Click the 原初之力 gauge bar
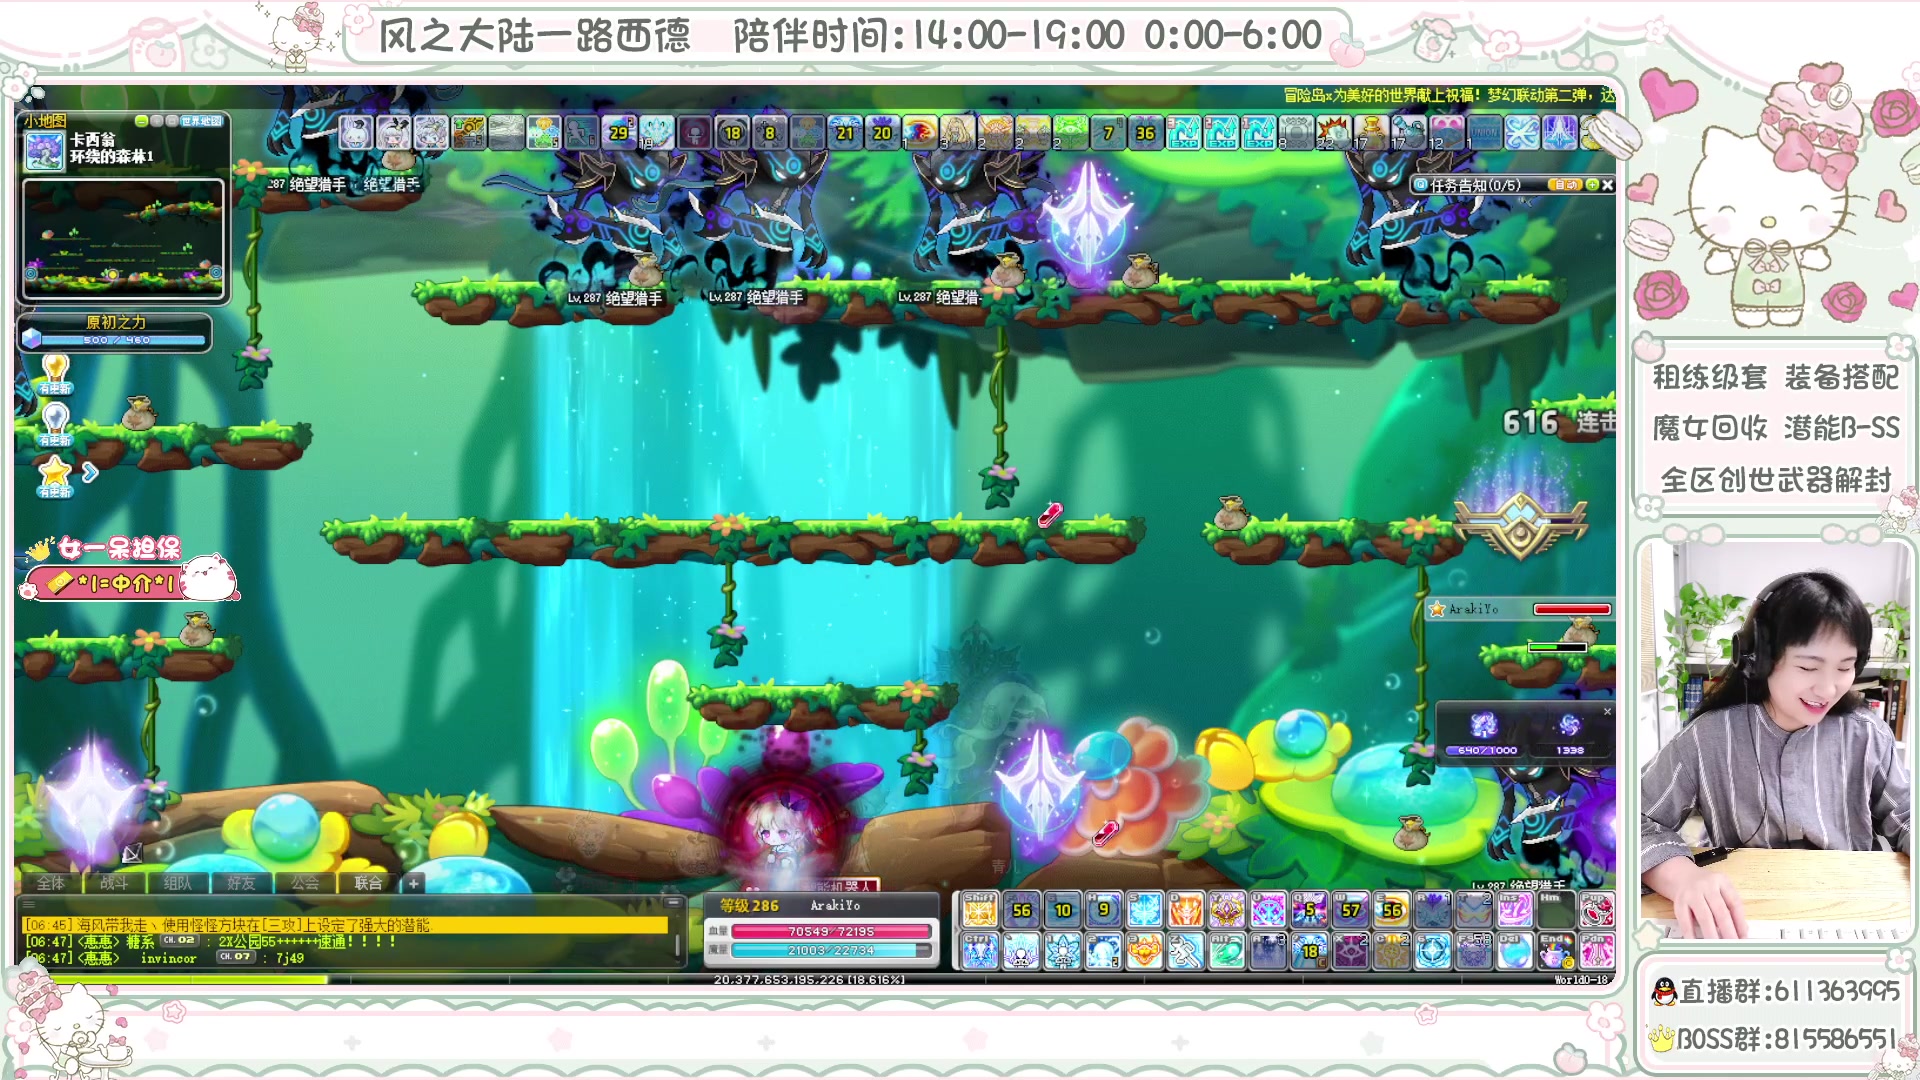The image size is (1920, 1080). 122,340
